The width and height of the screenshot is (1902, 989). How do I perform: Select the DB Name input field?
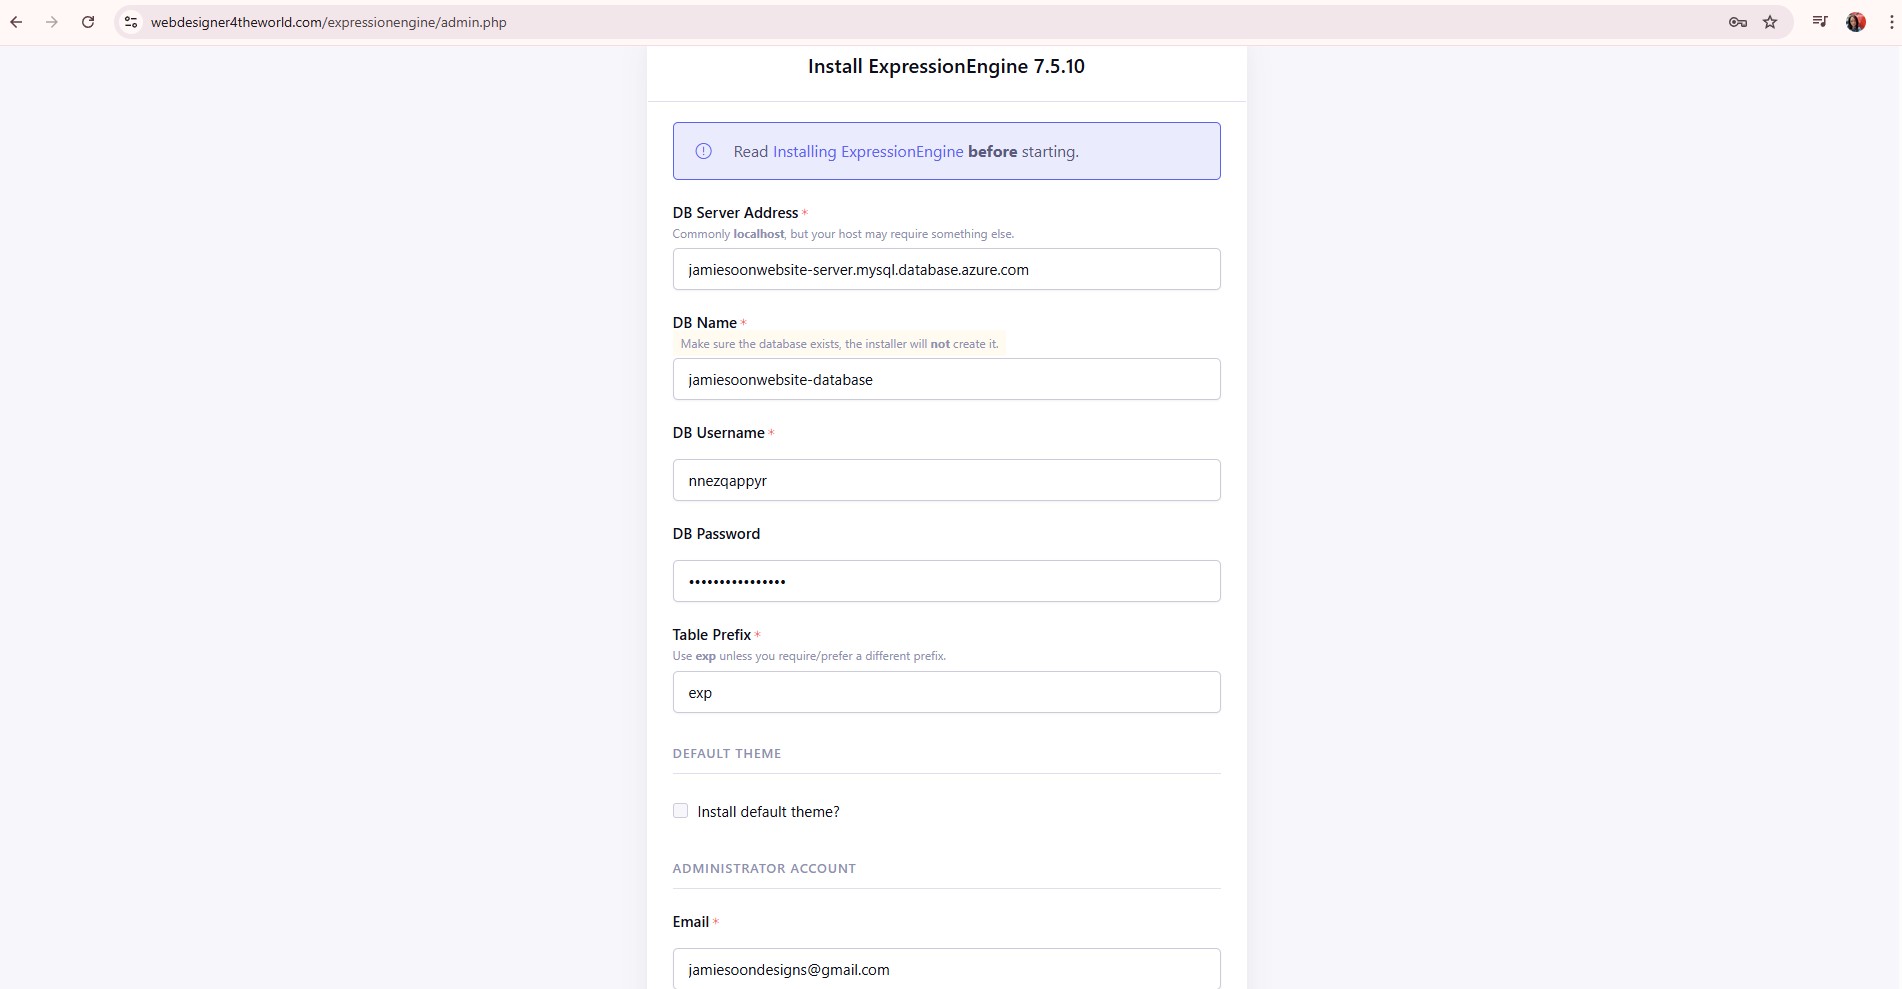(946, 379)
